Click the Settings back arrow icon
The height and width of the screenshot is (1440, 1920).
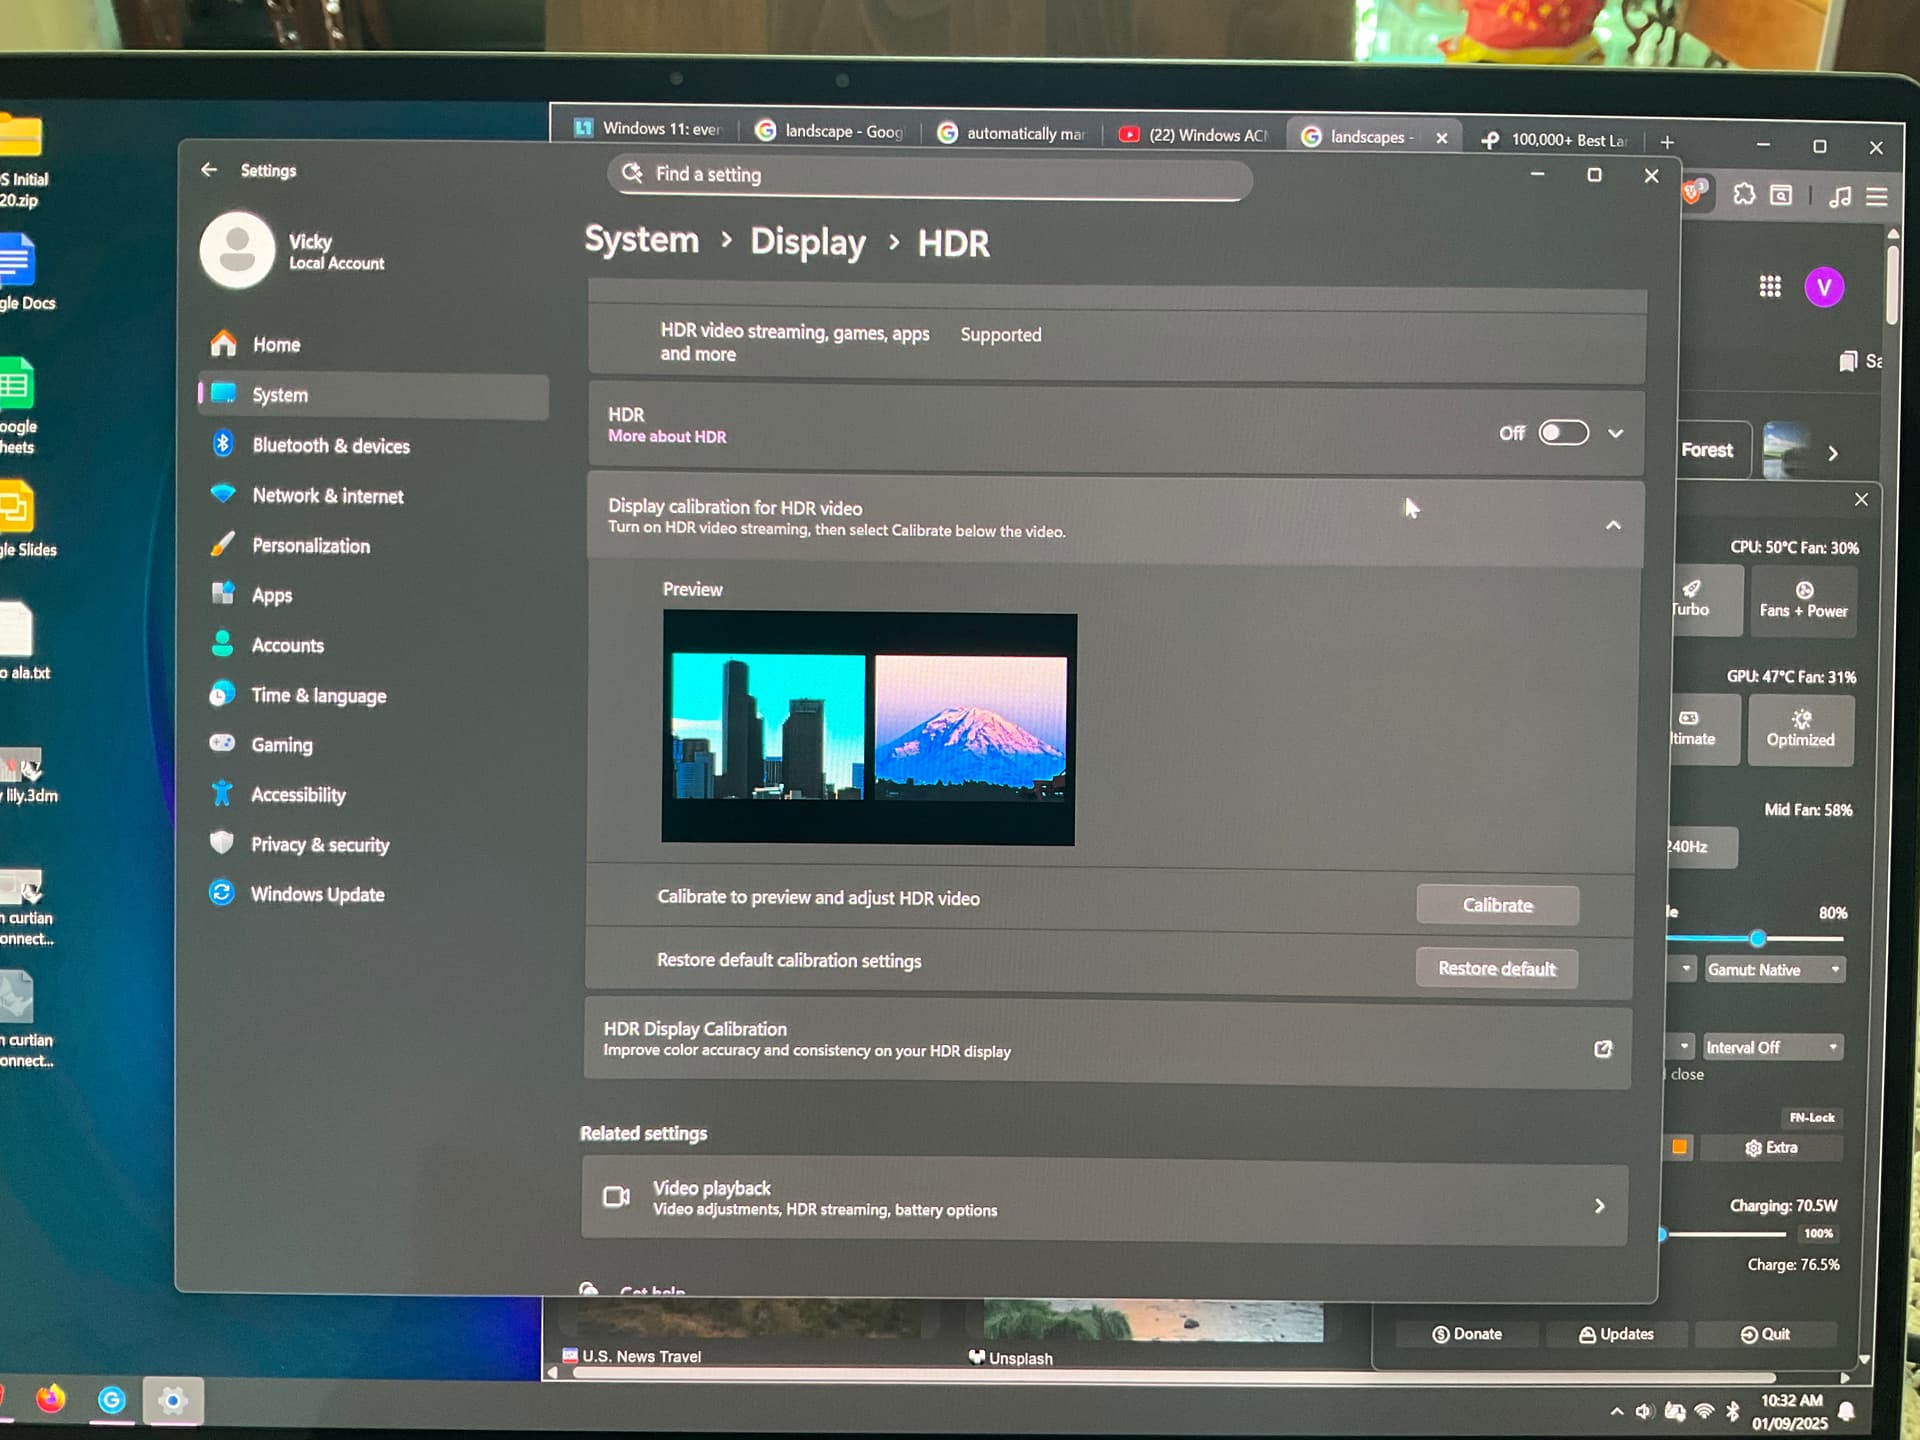pyautogui.click(x=209, y=170)
